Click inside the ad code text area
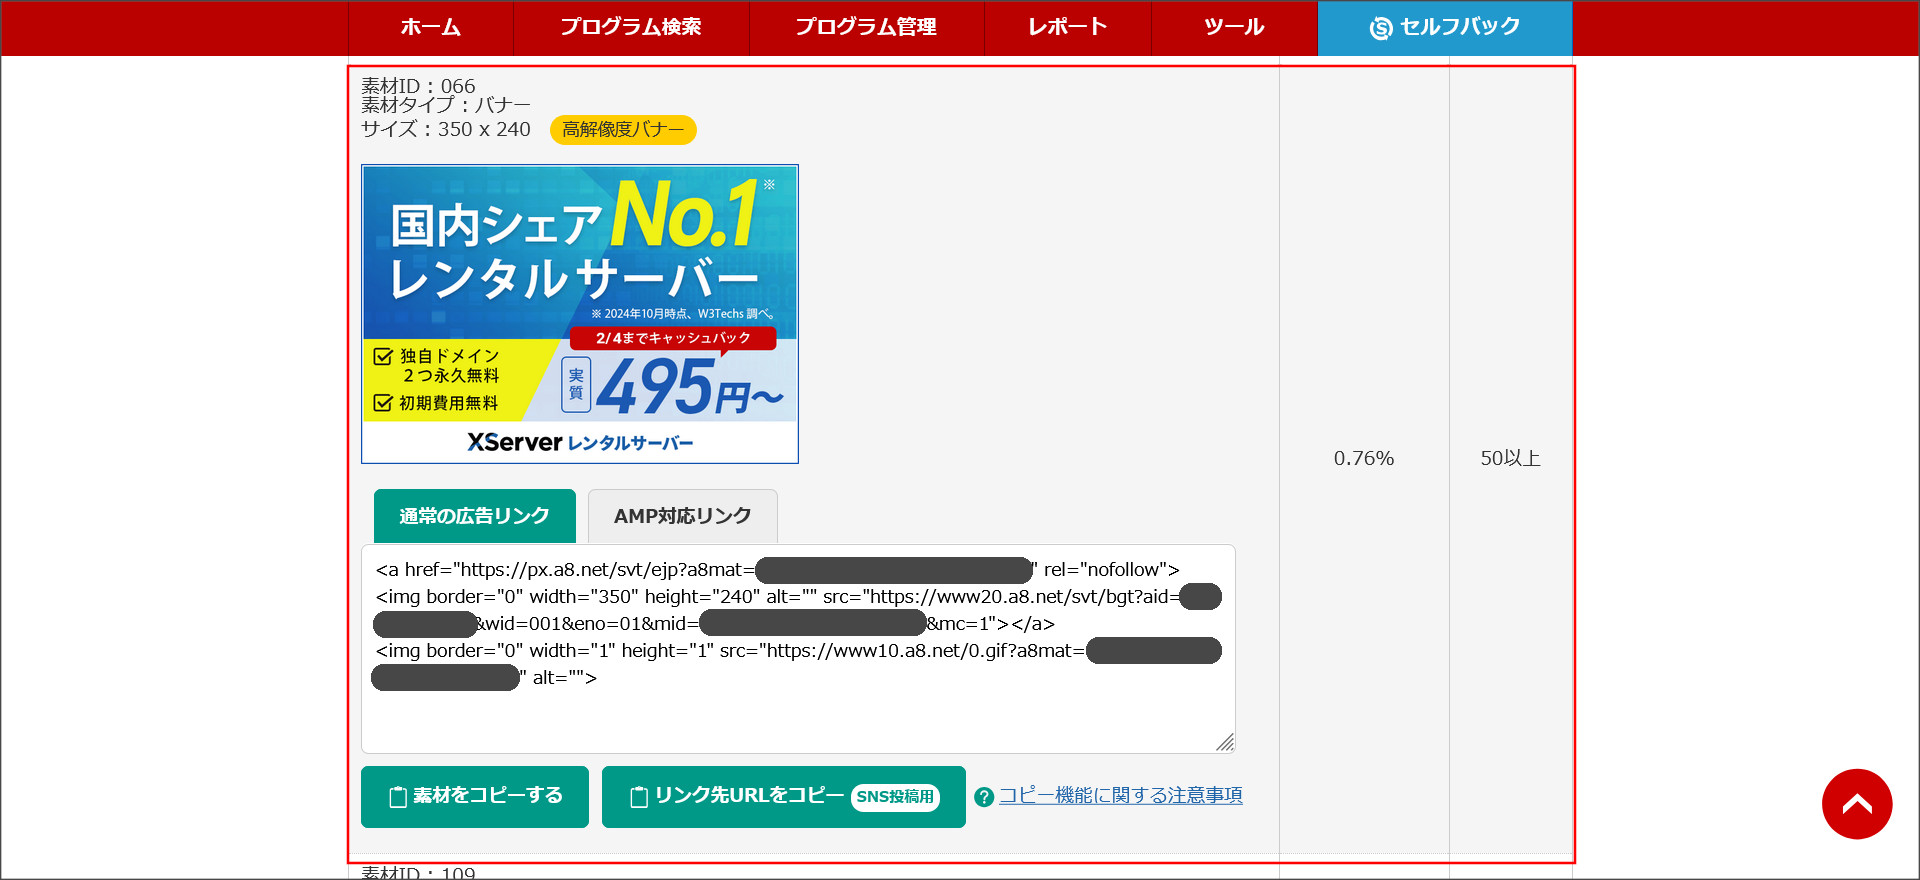Viewport: 1920px width, 880px height. coord(798,649)
